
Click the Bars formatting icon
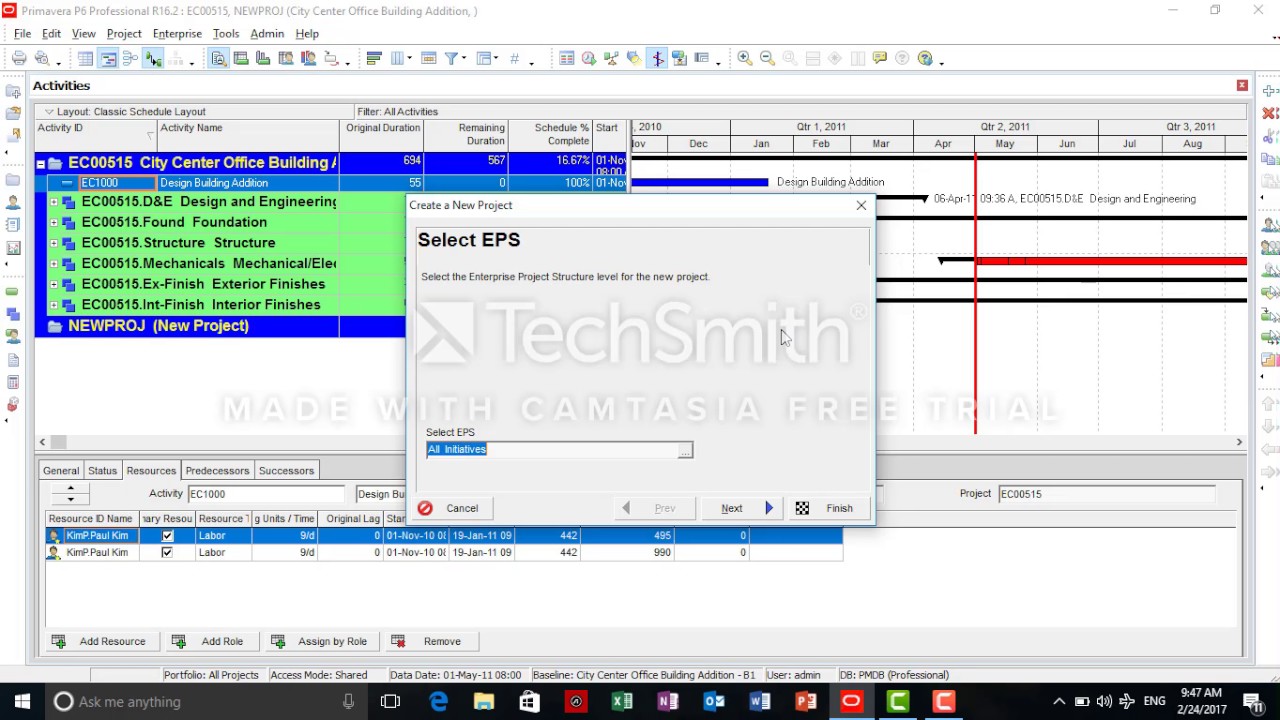tap(374, 58)
